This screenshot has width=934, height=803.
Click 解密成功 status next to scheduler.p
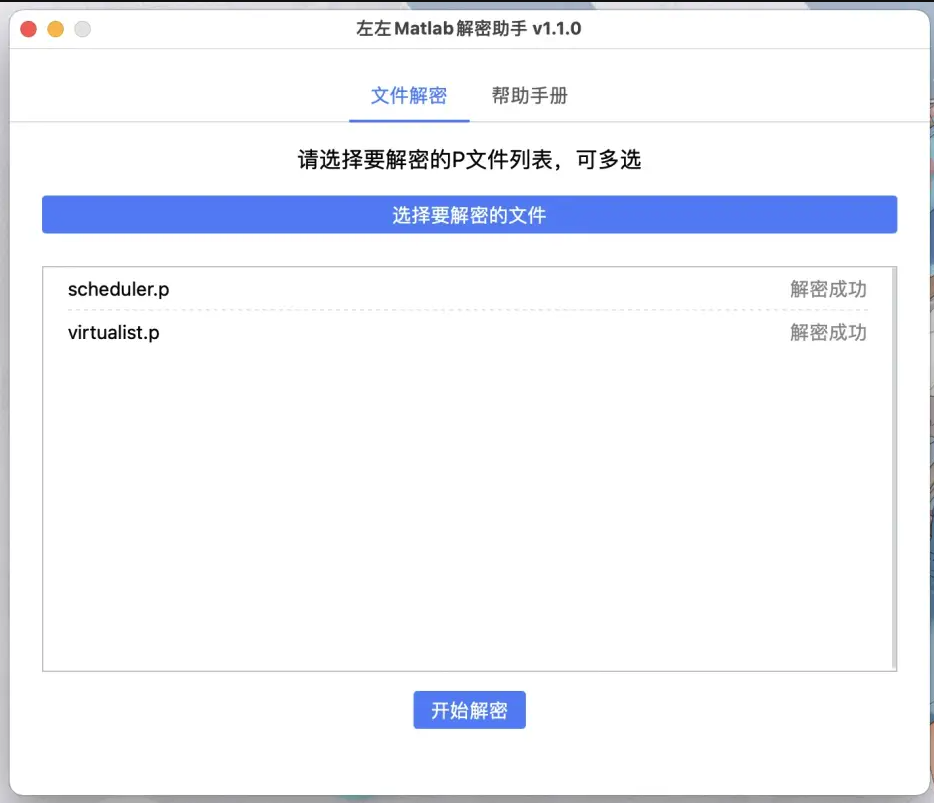828,290
